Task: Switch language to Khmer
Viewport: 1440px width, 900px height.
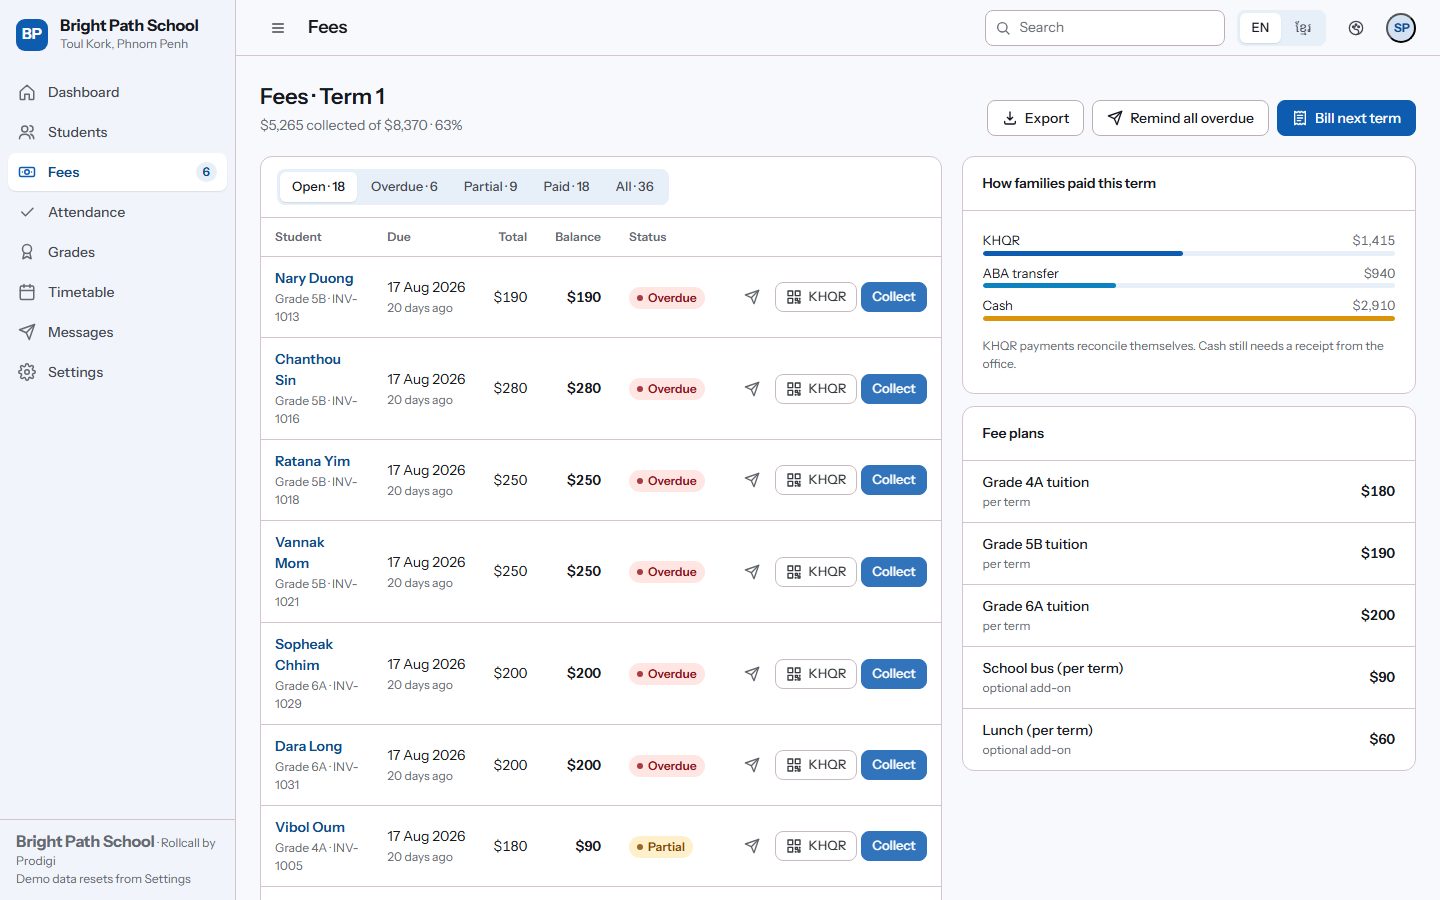Action: [x=1302, y=28]
